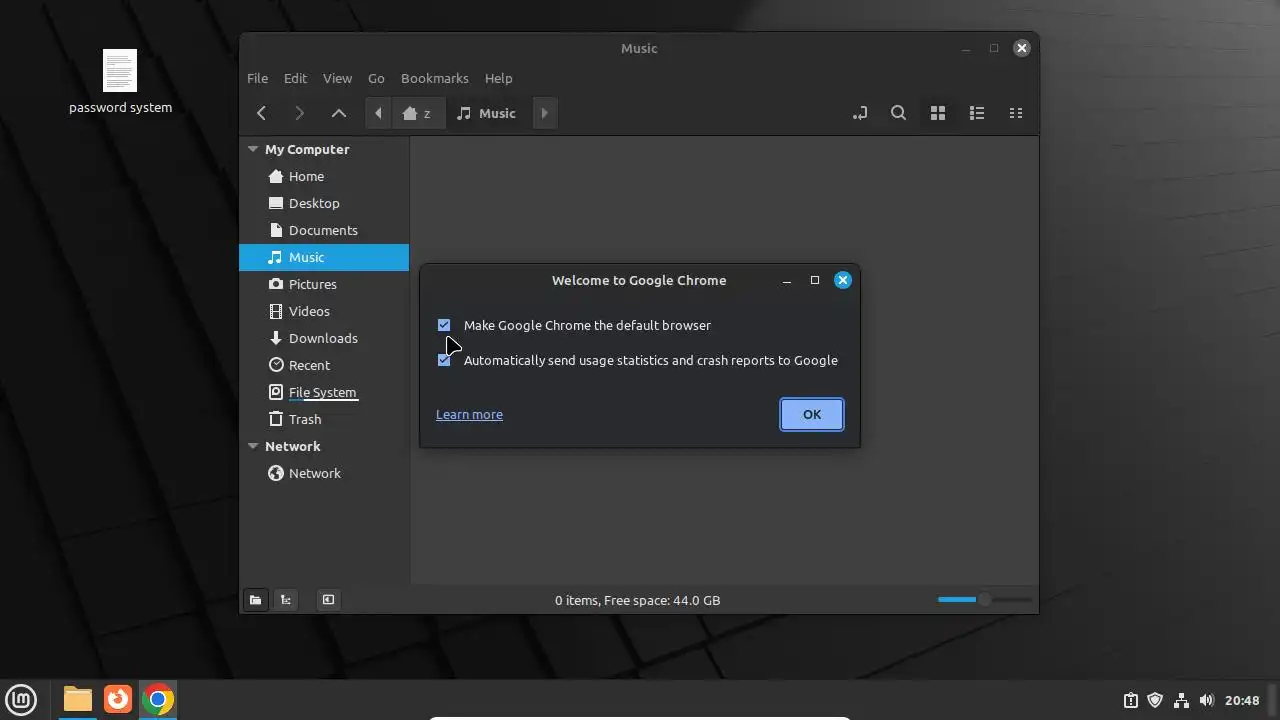Open the Go menu
The image size is (1280, 720).
(376, 78)
